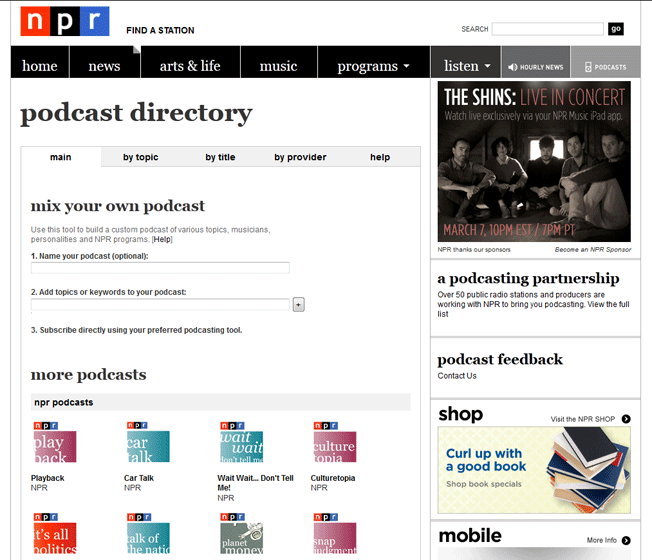652x560 pixels.
Task: Expand the programs dropdown menu
Action: click(373, 66)
